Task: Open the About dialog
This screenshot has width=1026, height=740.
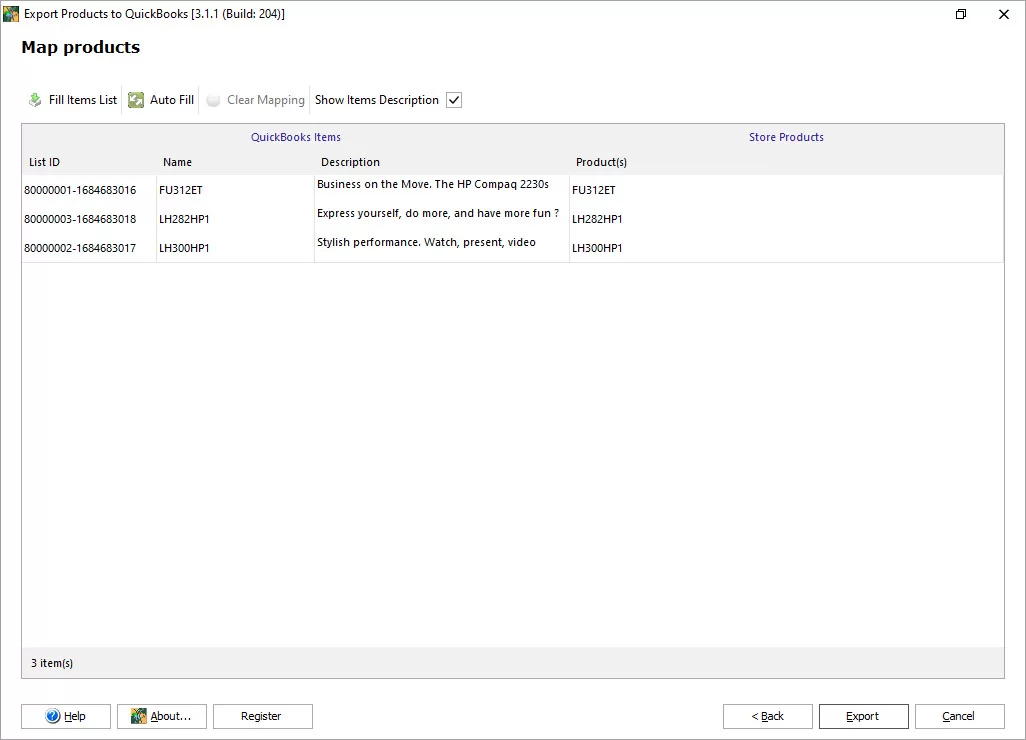Action: [x=162, y=716]
